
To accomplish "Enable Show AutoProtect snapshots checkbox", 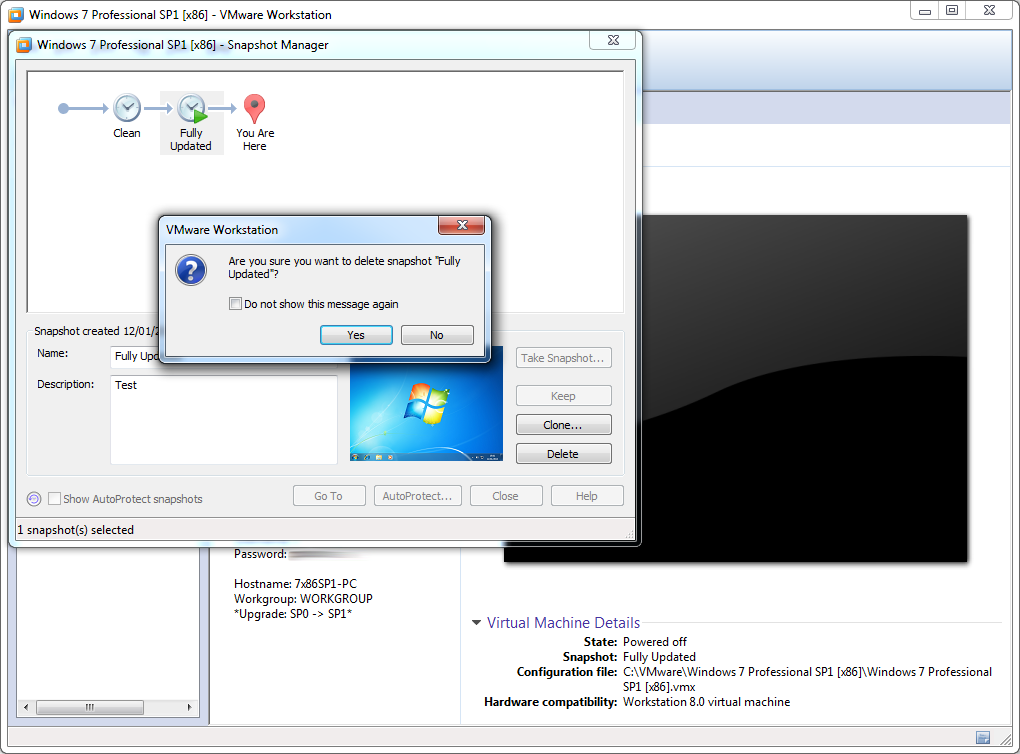I will [55, 498].
